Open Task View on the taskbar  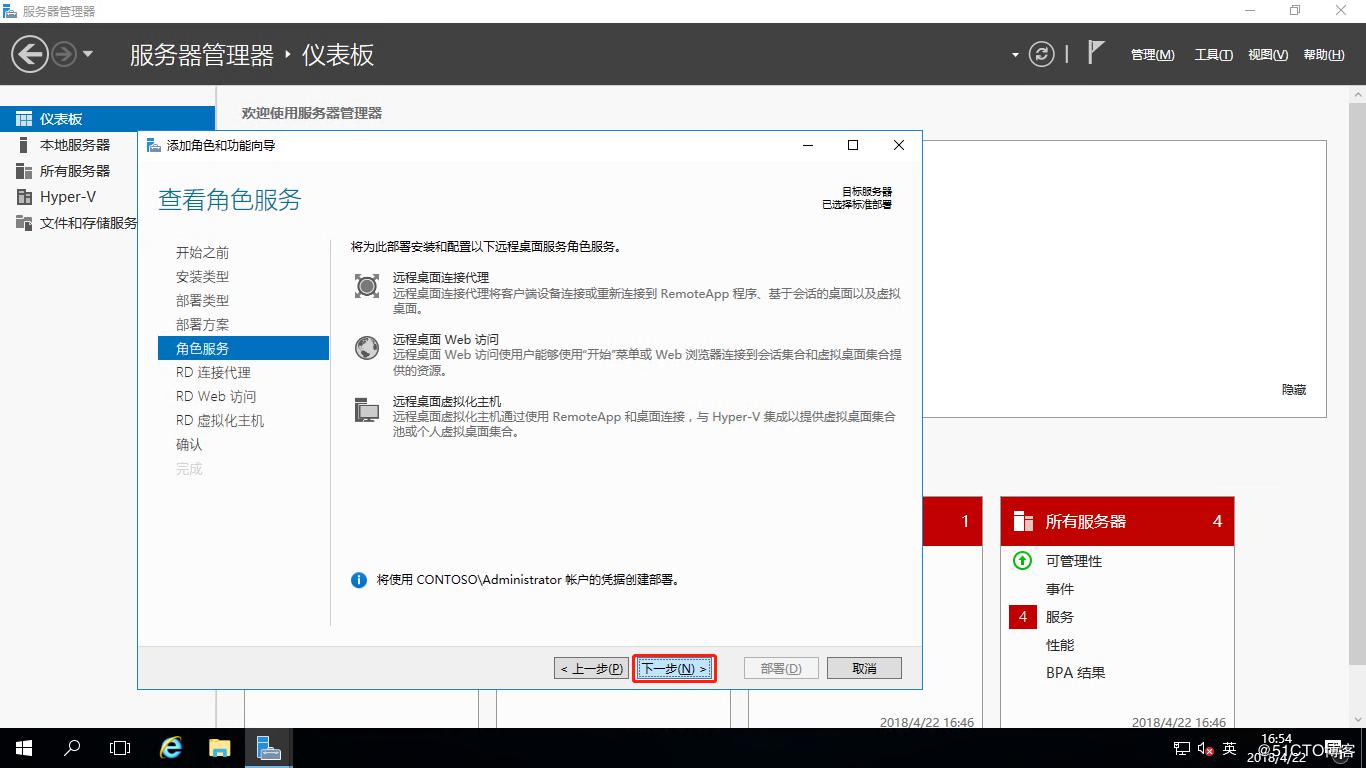click(x=120, y=748)
